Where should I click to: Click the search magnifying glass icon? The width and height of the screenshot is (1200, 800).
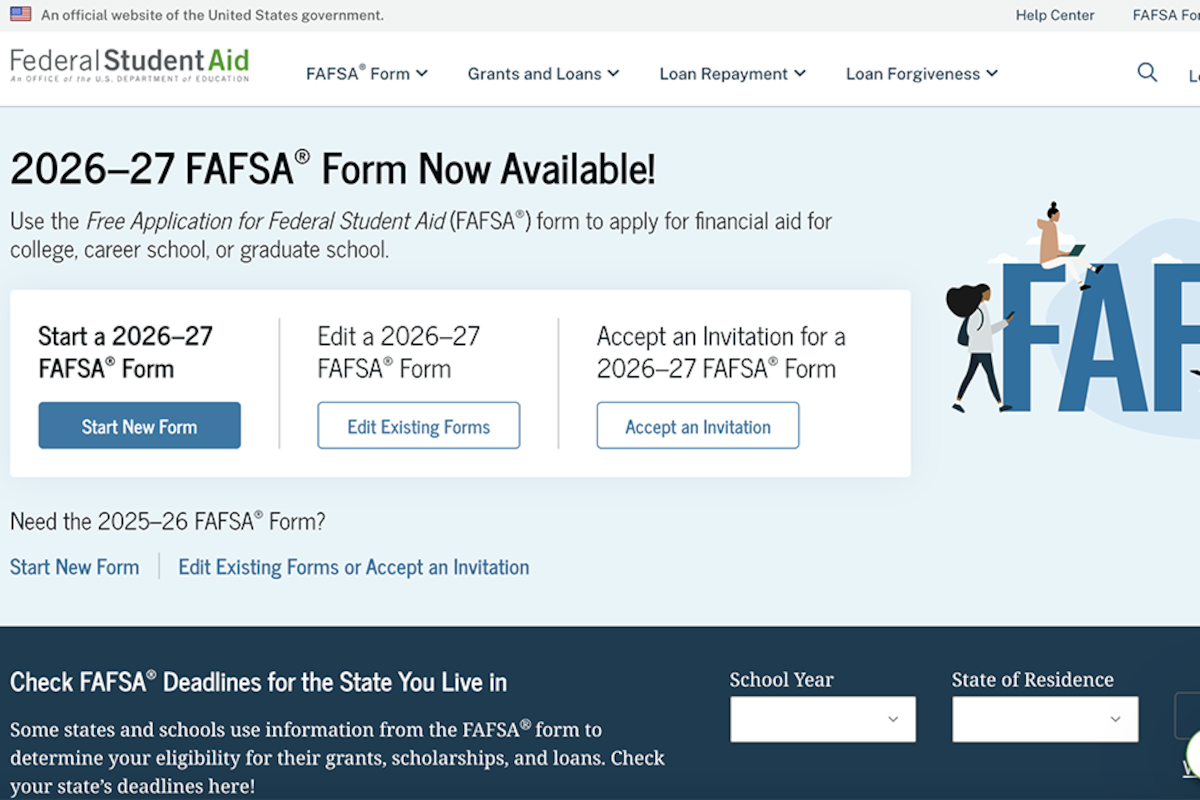pos(1147,72)
